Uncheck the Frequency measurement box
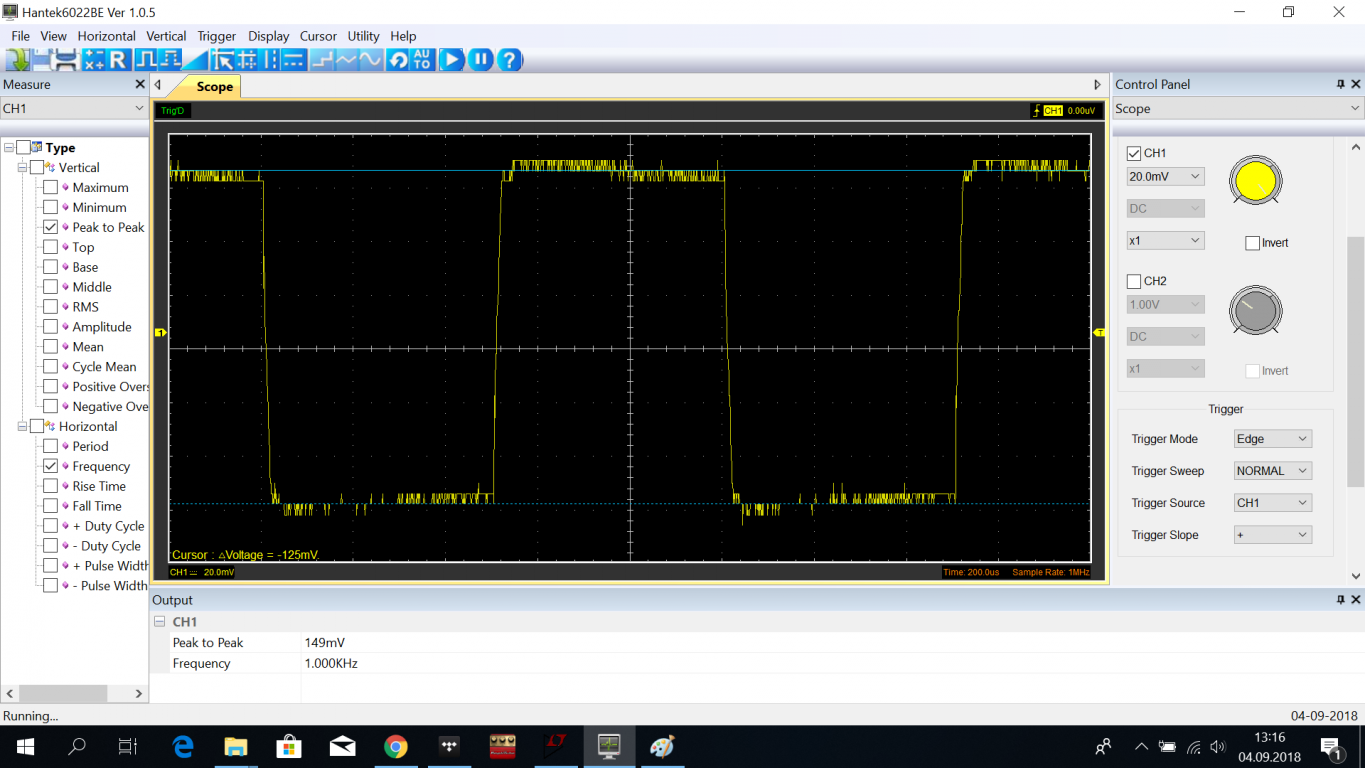The height and width of the screenshot is (768, 1365). 50,466
